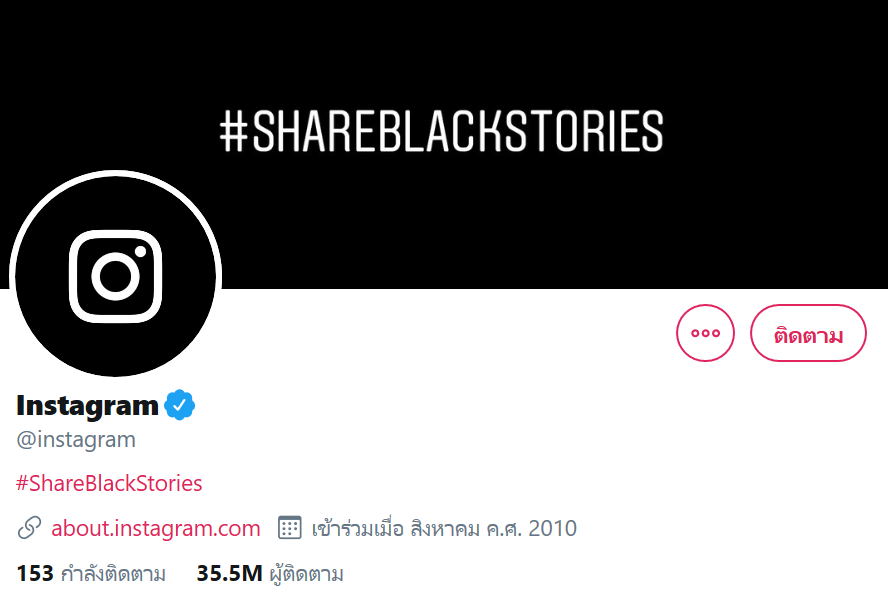Open the 35.5M followers count

tap(229, 574)
